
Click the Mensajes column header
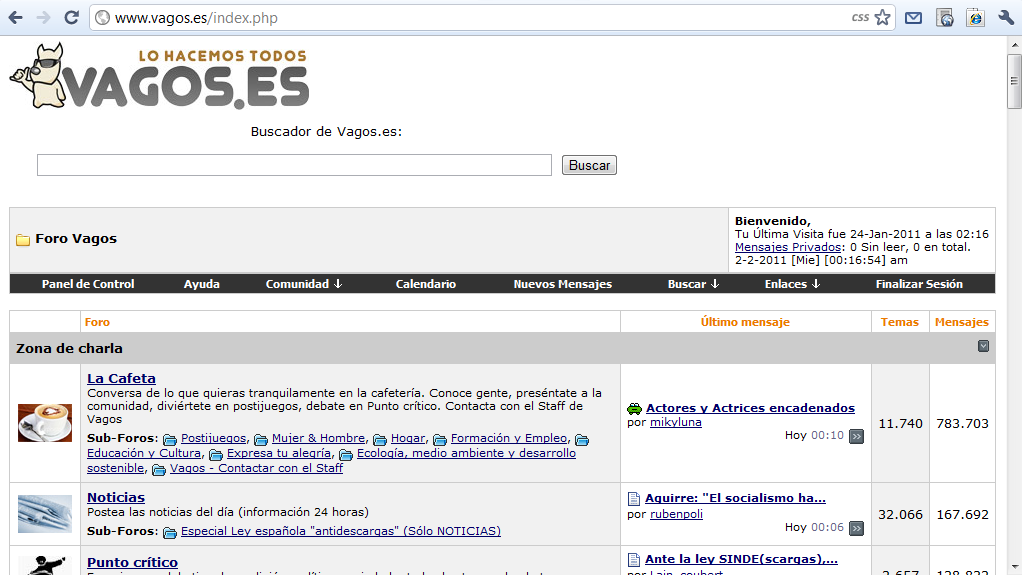pyautogui.click(x=961, y=321)
